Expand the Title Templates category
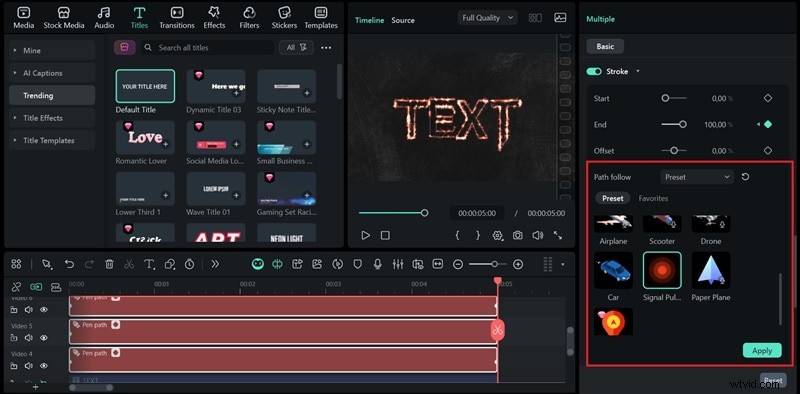 point(52,140)
